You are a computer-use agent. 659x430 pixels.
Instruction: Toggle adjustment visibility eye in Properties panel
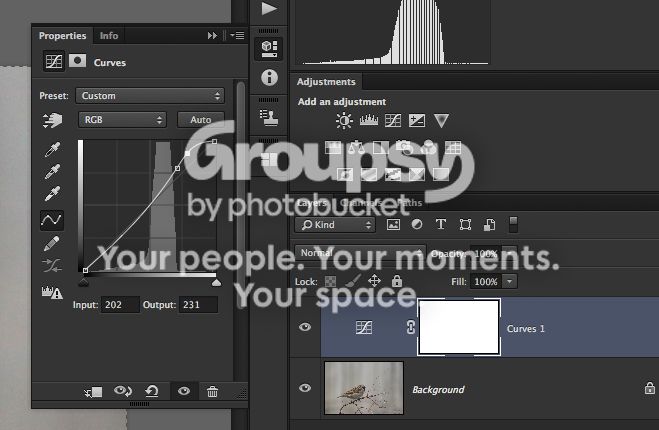[x=184, y=391]
